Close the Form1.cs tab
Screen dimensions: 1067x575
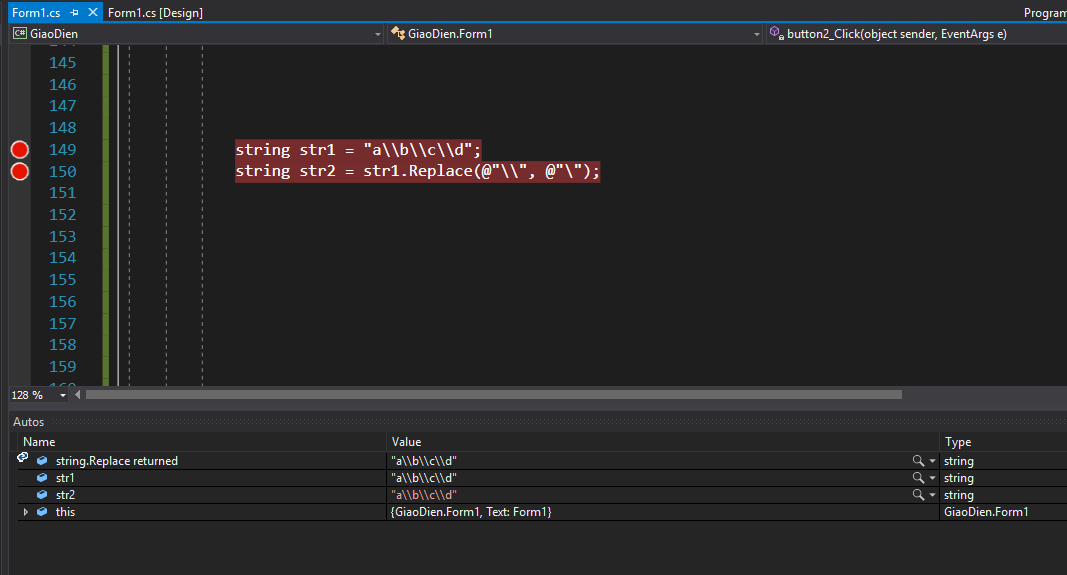tap(92, 12)
